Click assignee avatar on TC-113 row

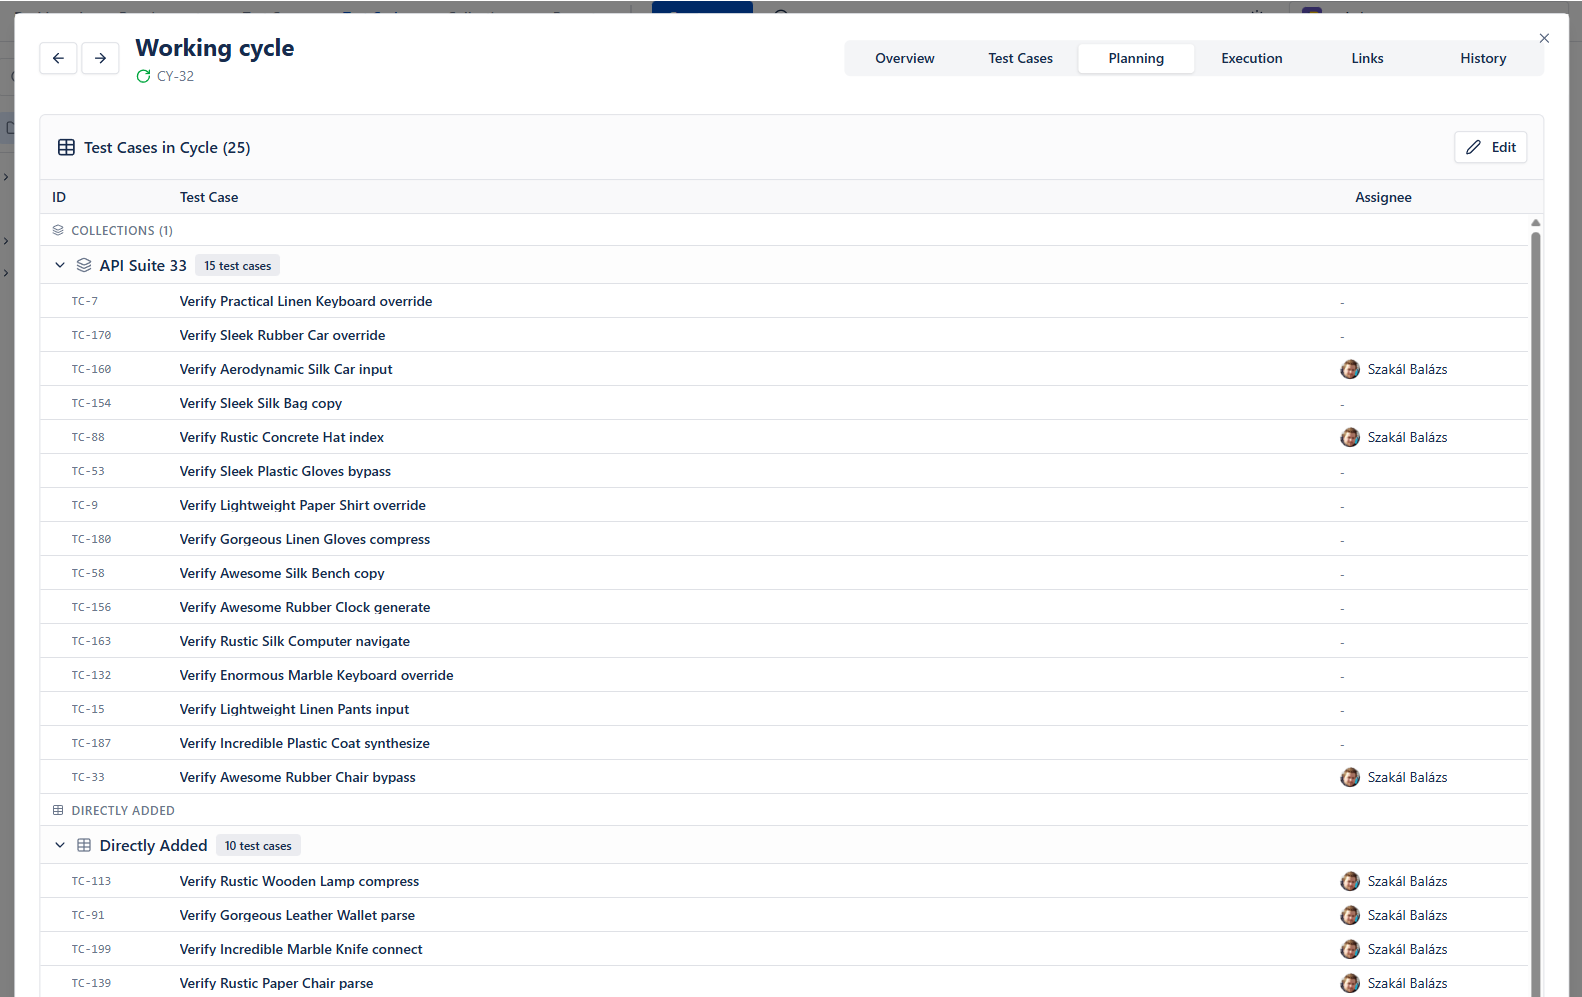[x=1350, y=881]
